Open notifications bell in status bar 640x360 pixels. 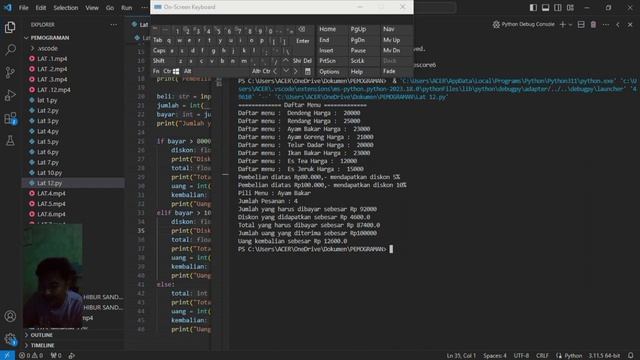click(x=631, y=356)
